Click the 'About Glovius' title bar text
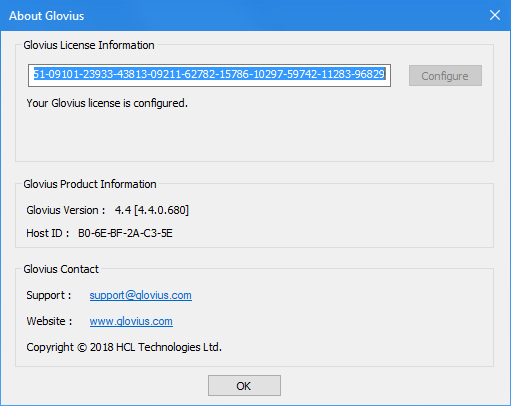Image resolution: width=511 pixels, height=406 pixels. [46, 16]
